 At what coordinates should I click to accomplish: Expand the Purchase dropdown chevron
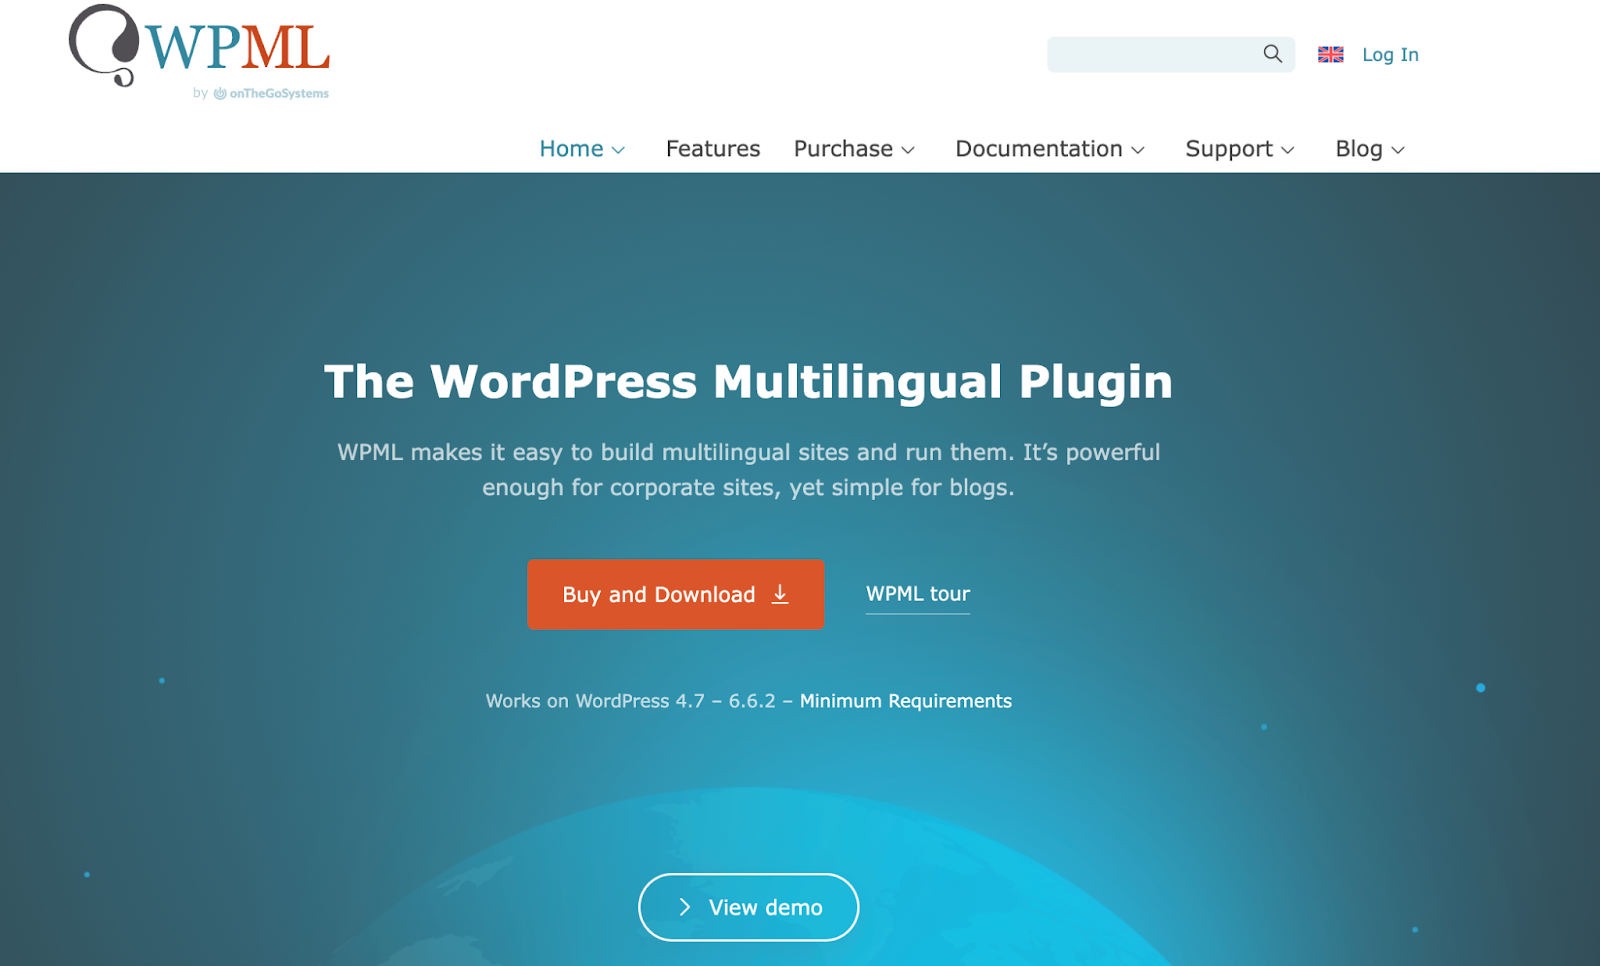pos(908,150)
